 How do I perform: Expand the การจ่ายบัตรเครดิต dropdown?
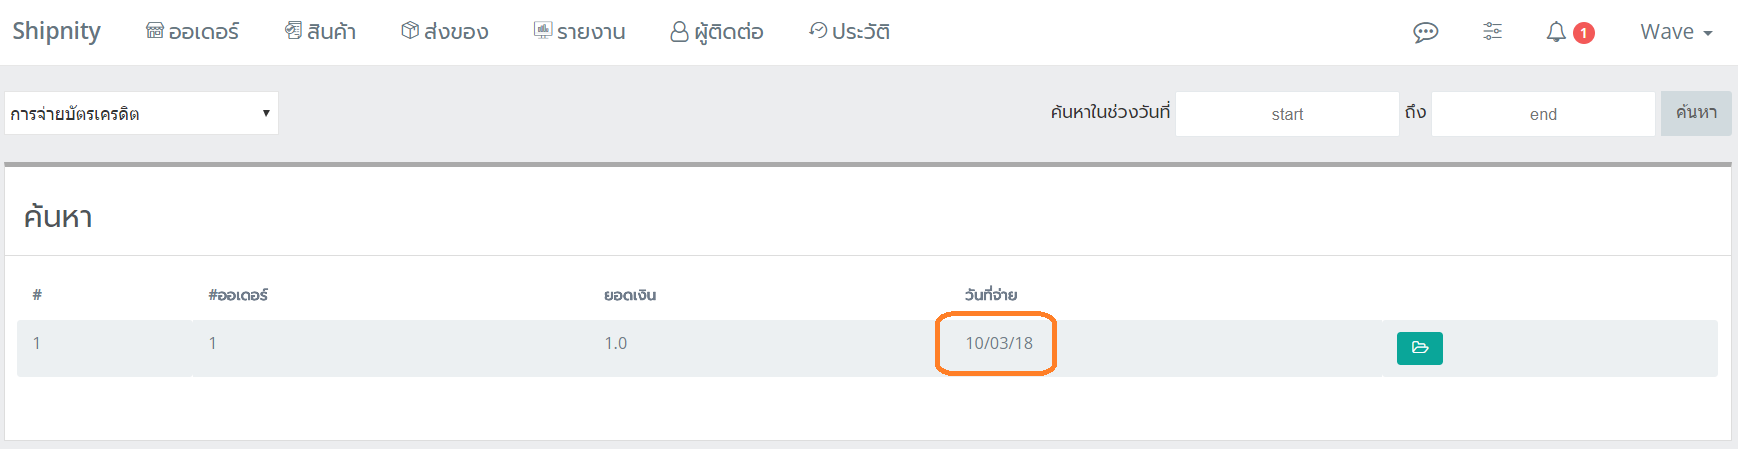(141, 113)
